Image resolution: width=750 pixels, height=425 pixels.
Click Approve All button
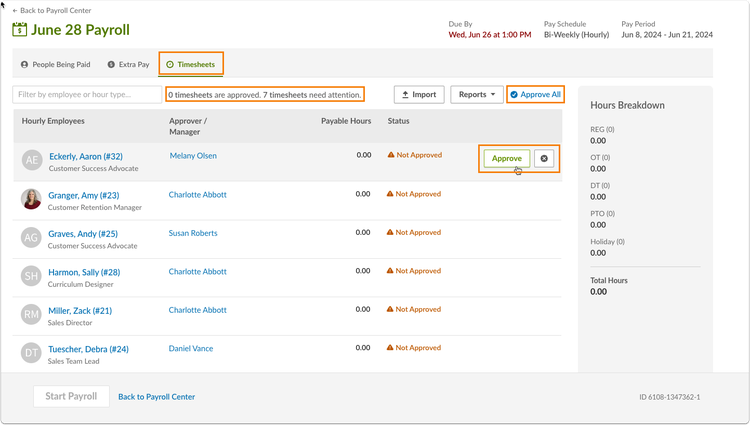point(535,95)
